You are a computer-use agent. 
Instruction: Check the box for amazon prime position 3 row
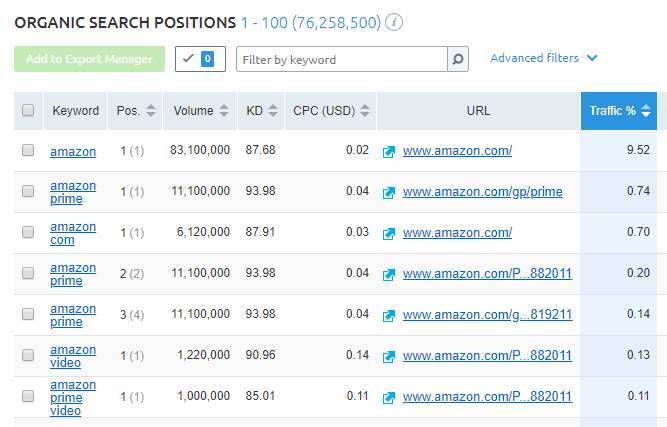coord(28,314)
